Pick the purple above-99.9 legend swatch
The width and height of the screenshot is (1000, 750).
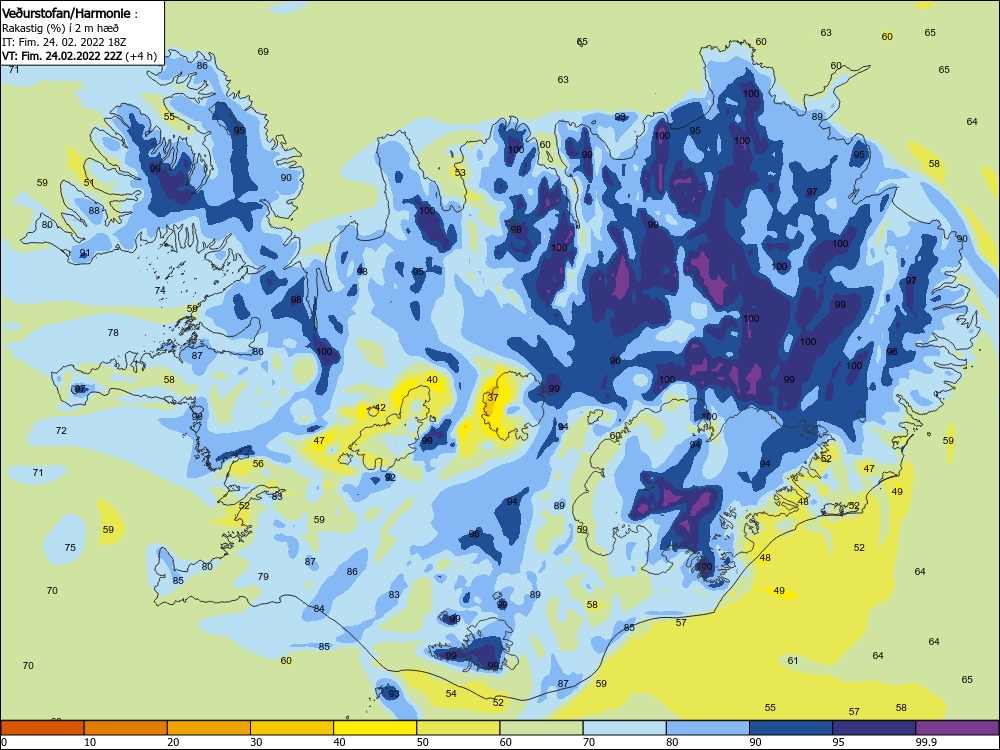tap(957, 728)
